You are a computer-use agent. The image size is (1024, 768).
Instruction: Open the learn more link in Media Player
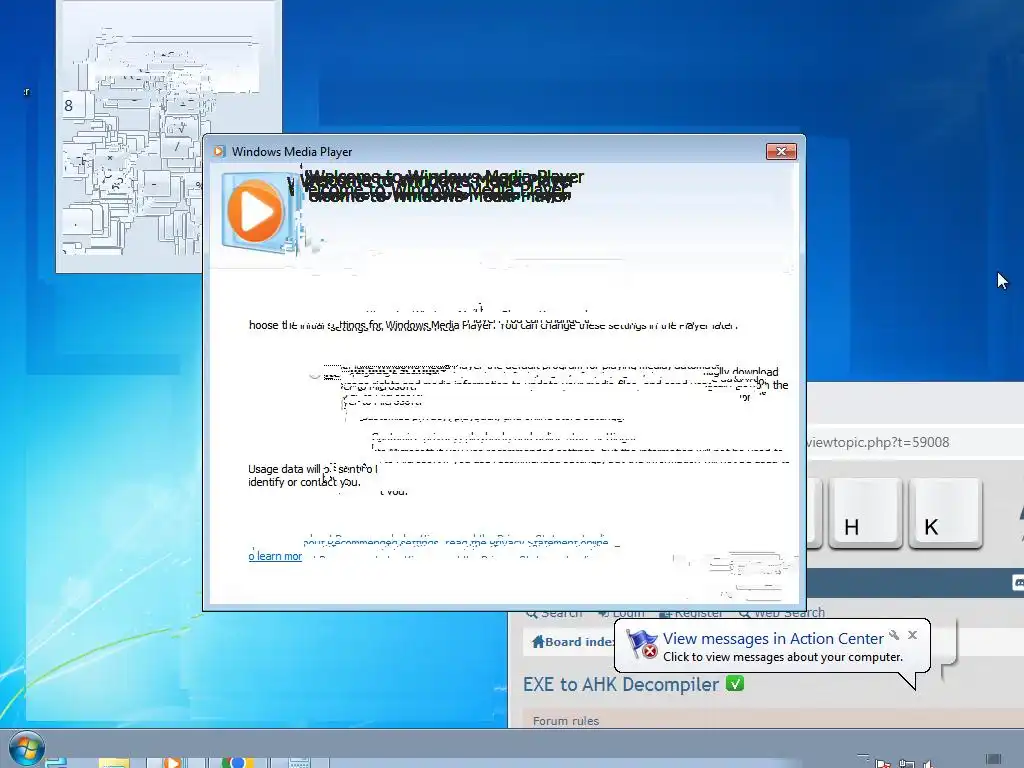point(275,556)
